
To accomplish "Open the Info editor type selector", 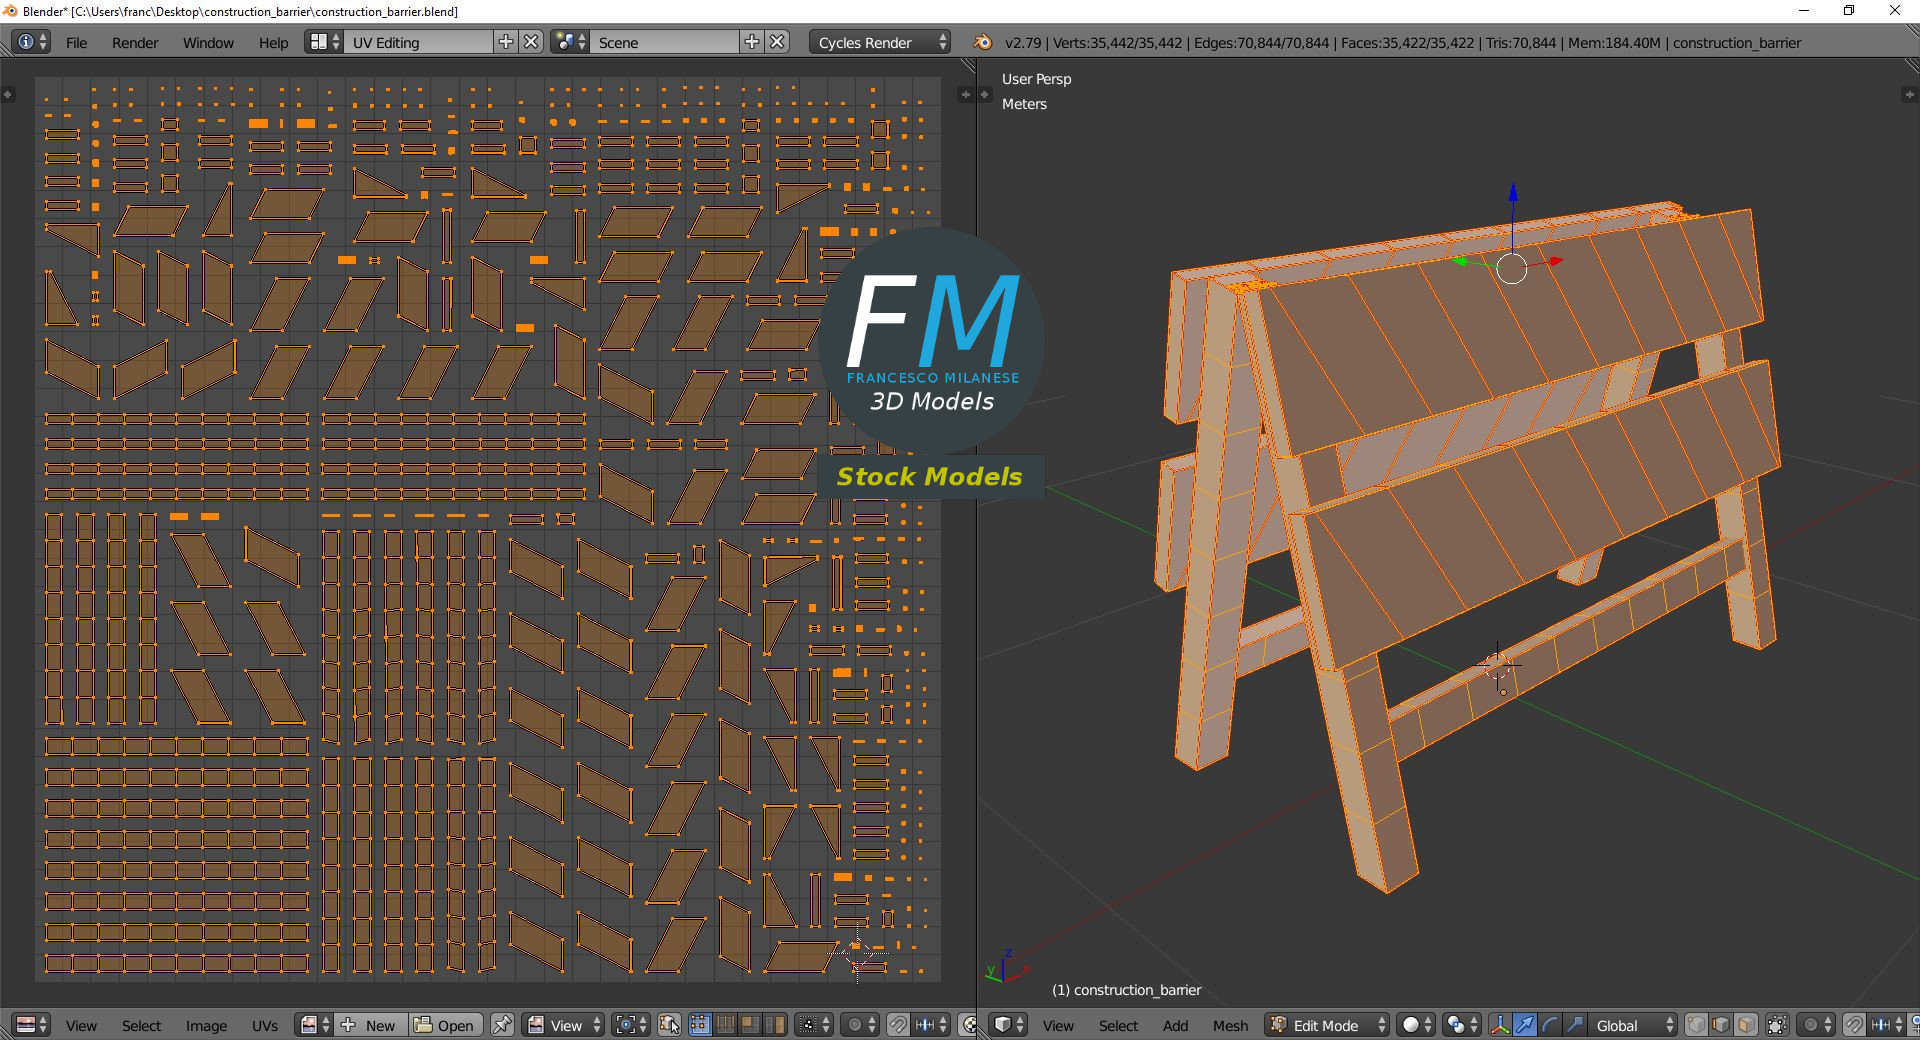I will 32,42.
